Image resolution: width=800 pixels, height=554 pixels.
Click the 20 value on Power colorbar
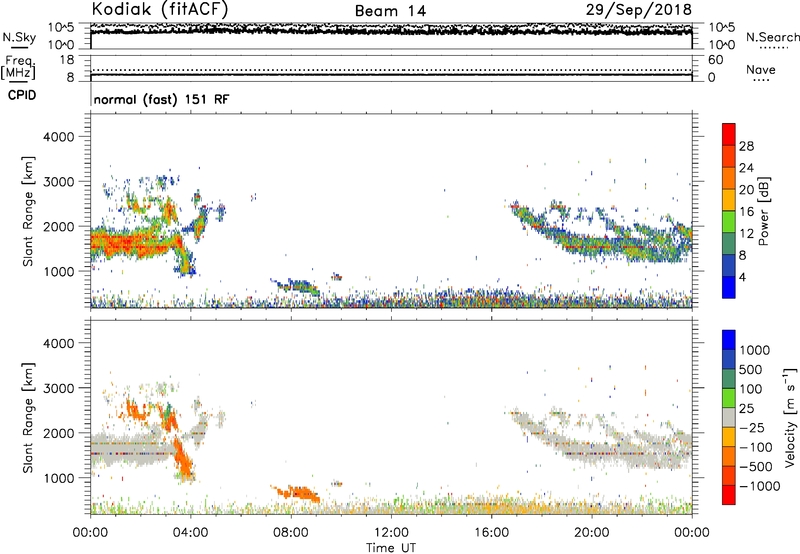pyautogui.click(x=746, y=190)
